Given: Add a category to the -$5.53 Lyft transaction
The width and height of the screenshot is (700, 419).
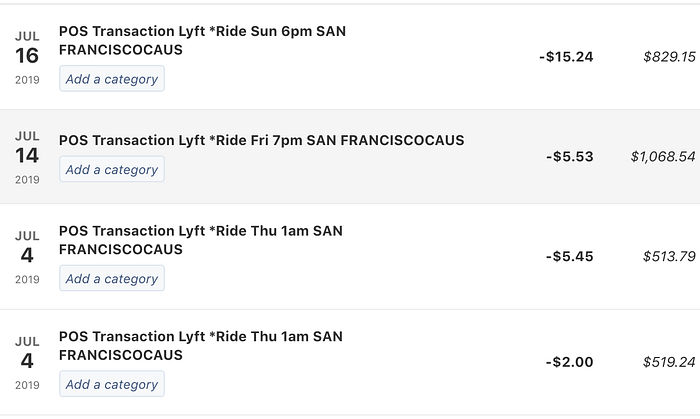Looking at the screenshot, I should tap(111, 170).
